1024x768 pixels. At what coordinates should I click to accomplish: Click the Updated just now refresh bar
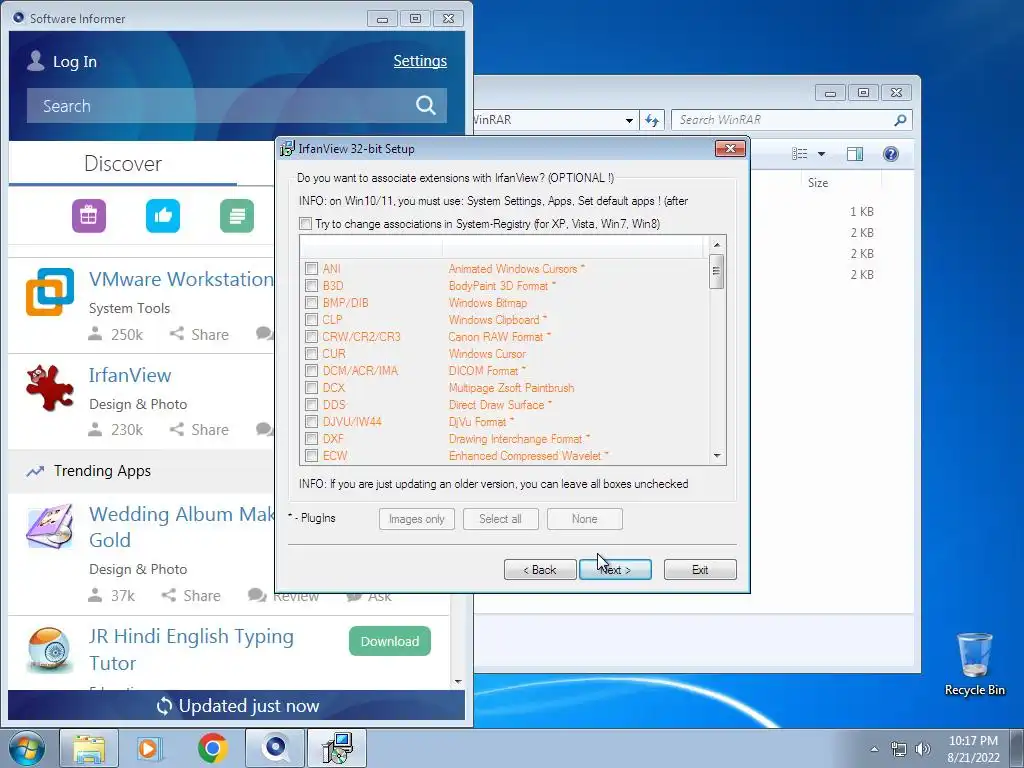pos(237,706)
